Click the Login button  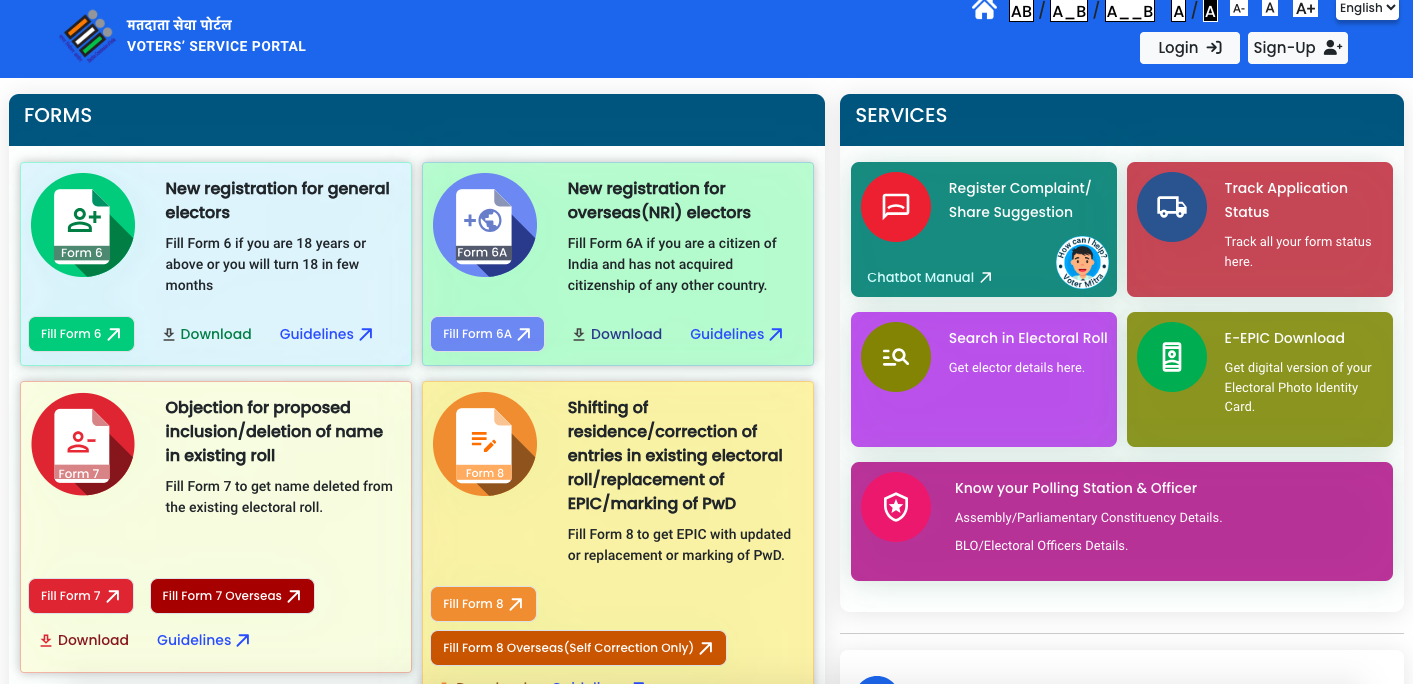pos(1189,48)
